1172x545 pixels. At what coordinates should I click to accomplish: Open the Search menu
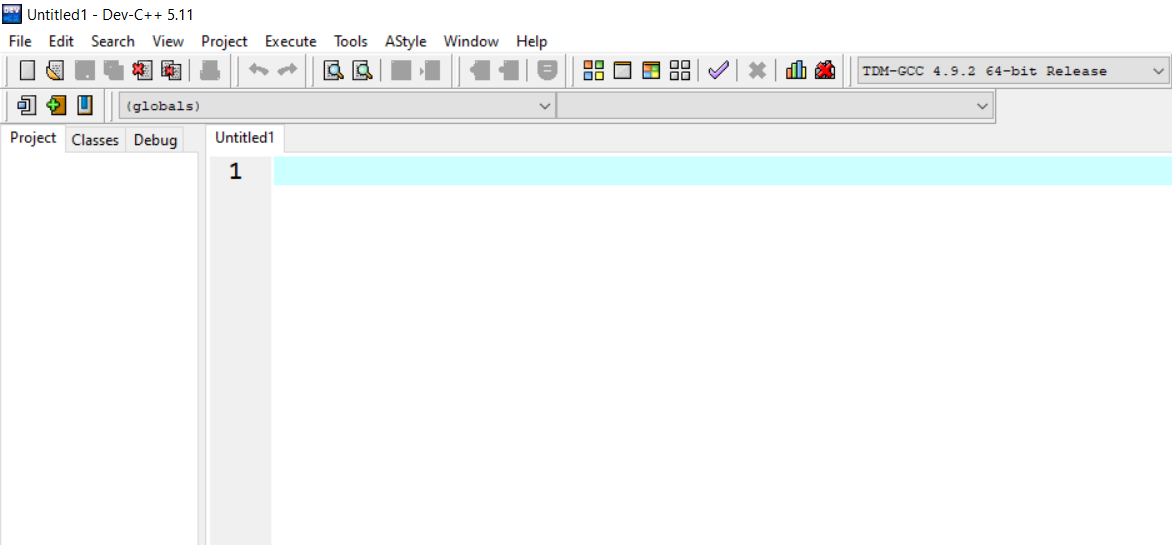tap(113, 41)
